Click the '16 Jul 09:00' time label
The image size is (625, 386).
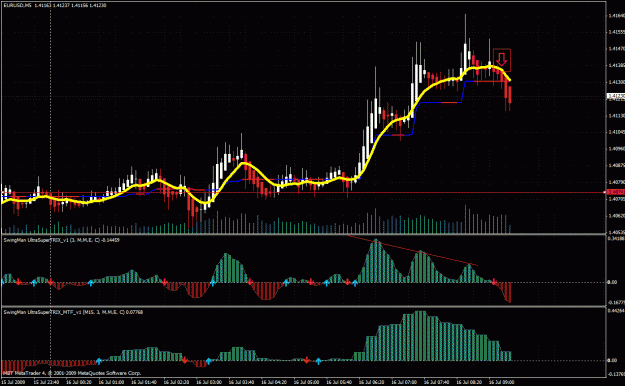tap(501, 382)
